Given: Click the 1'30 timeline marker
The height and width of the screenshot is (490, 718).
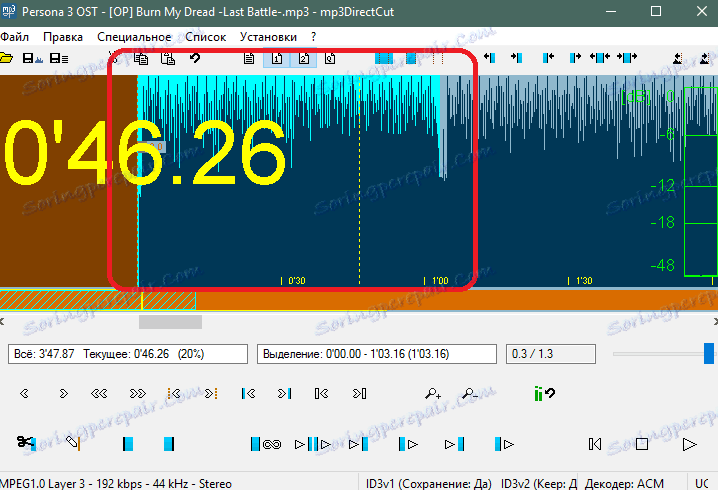Looking at the screenshot, I should tap(580, 280).
